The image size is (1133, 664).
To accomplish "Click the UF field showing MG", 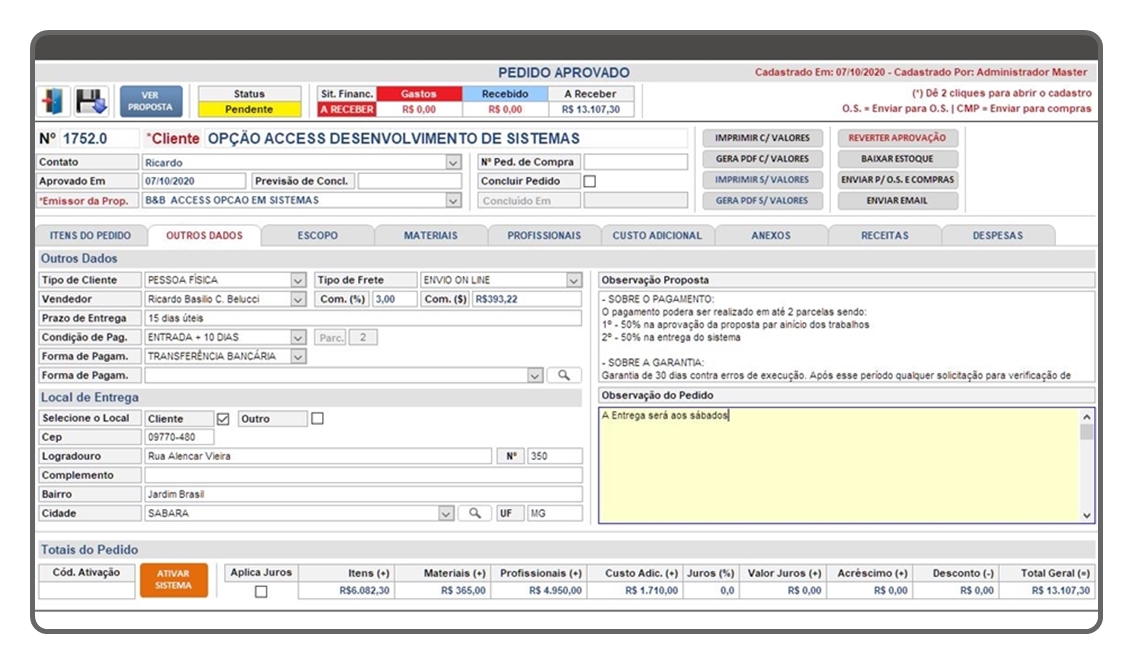I will pyautogui.click(x=555, y=513).
